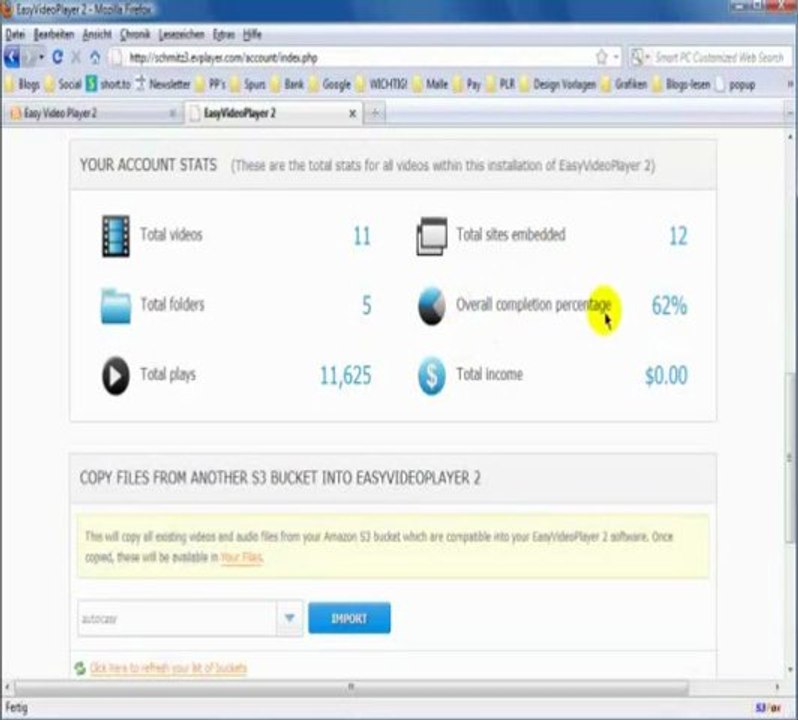Click the Smart PC Customized Web Search box

(x=719, y=57)
